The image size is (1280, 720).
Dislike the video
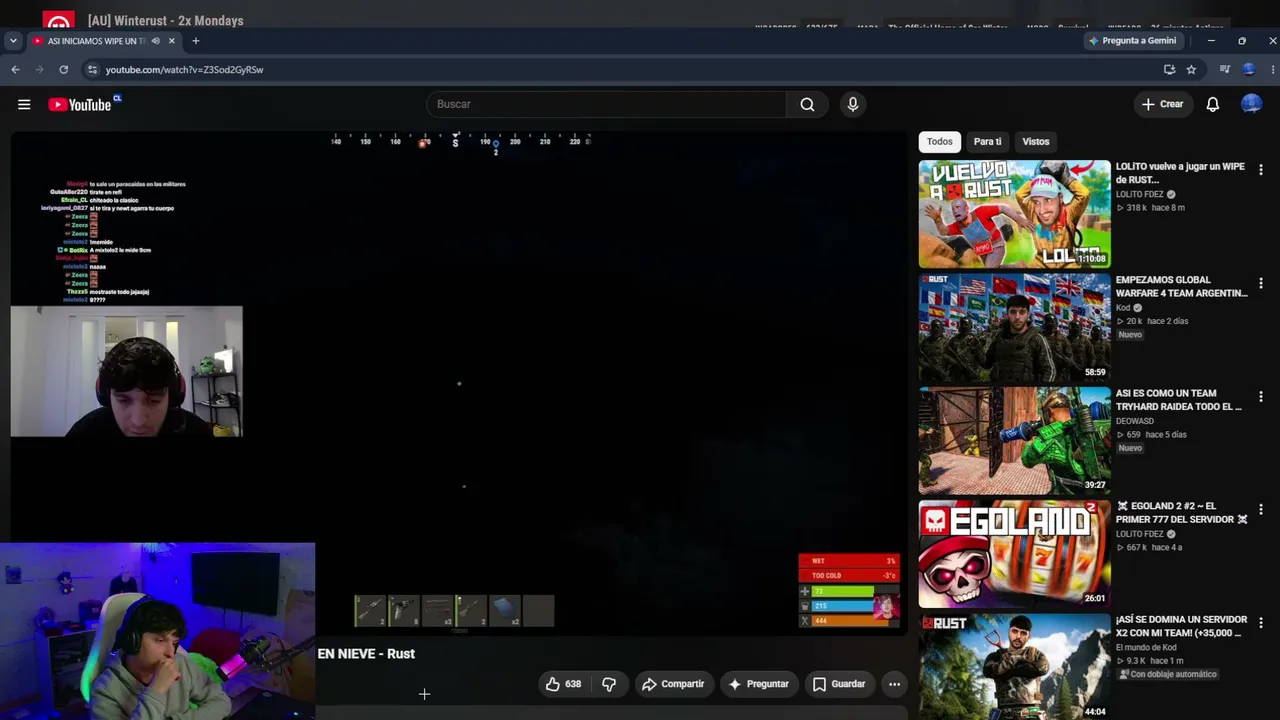(609, 684)
